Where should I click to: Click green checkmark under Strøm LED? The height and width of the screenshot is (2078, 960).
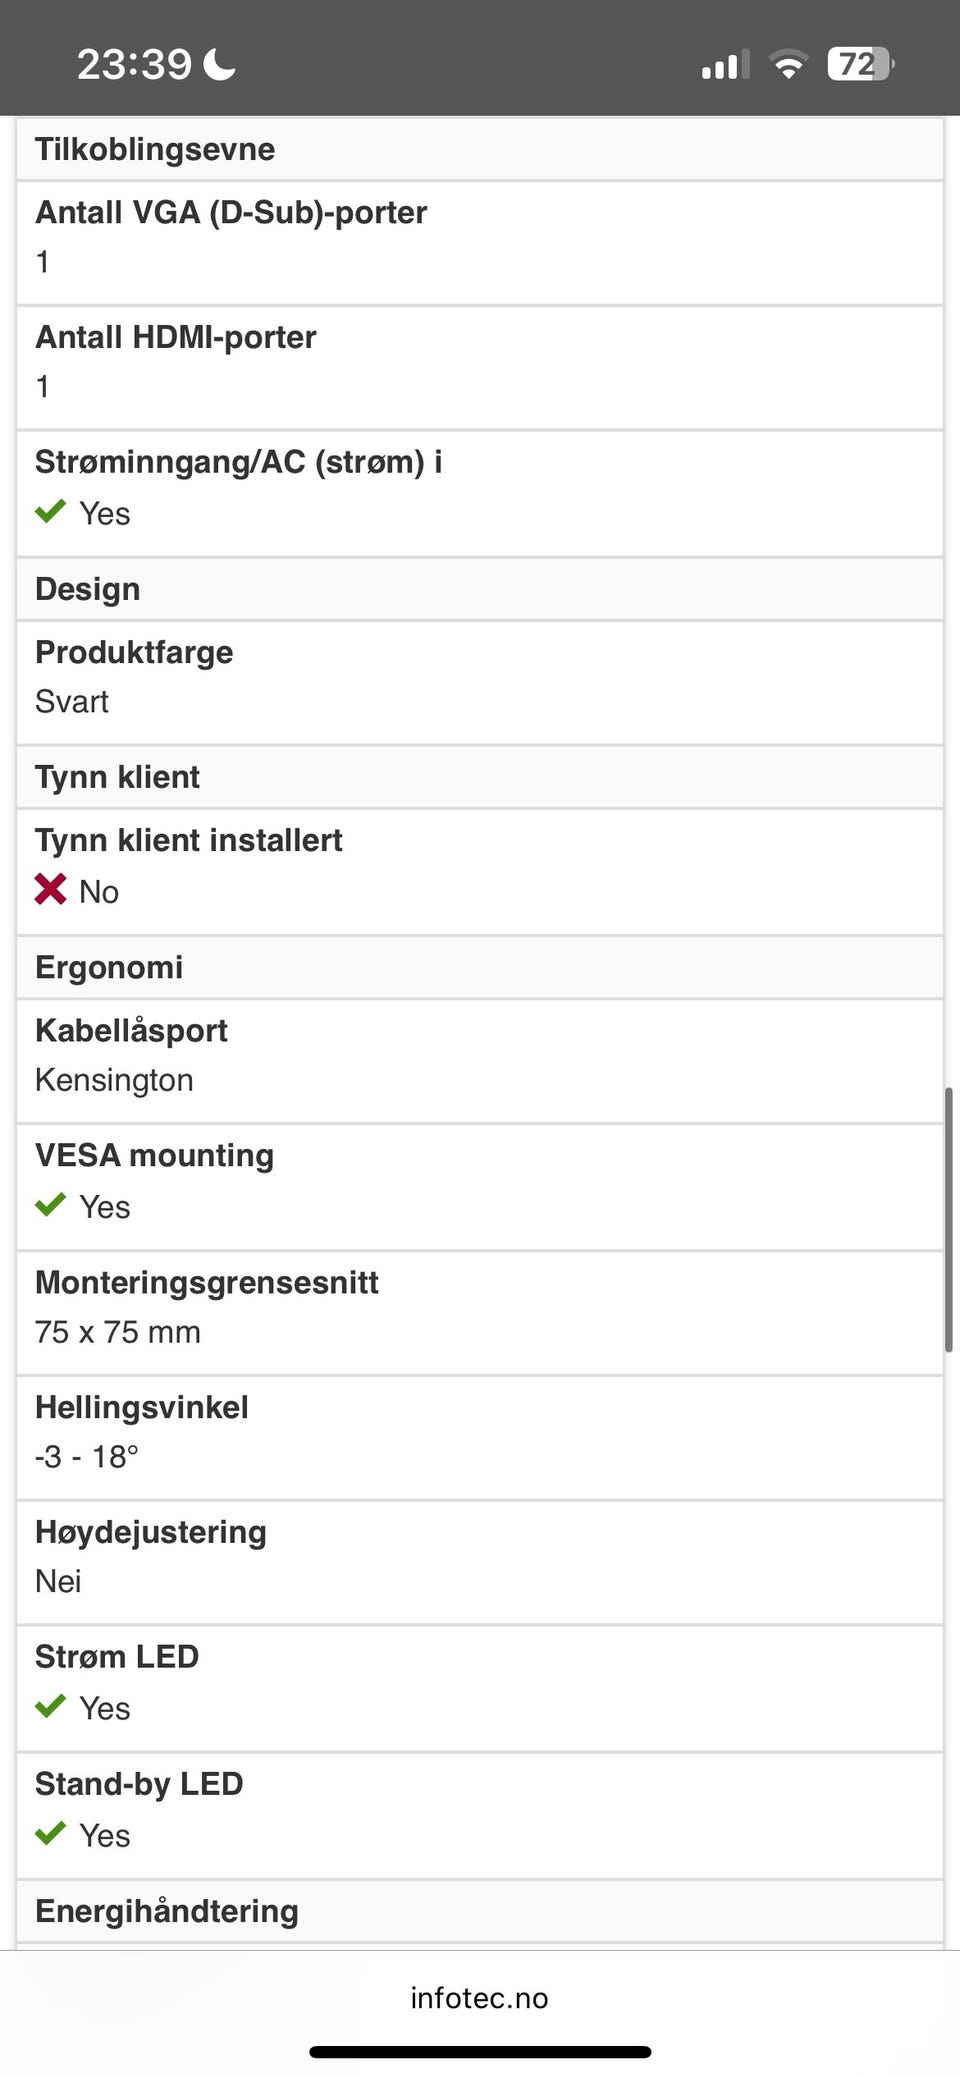(x=50, y=1707)
